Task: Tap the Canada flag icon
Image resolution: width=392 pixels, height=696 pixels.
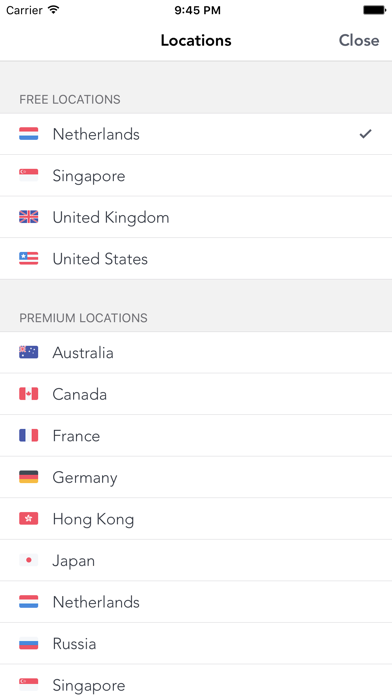Action: [28, 394]
